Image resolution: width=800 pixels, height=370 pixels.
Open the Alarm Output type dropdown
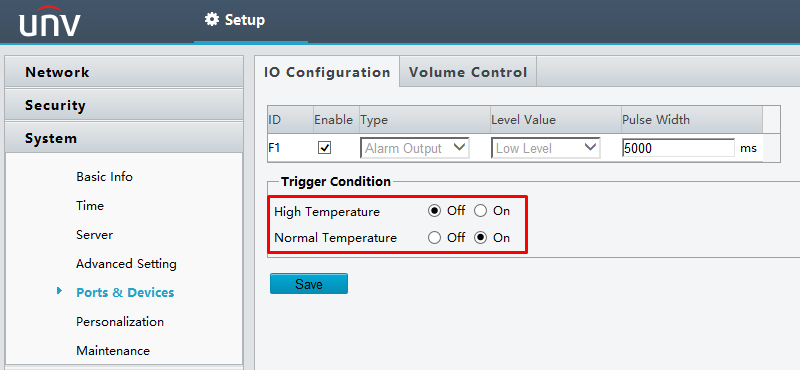[x=415, y=148]
